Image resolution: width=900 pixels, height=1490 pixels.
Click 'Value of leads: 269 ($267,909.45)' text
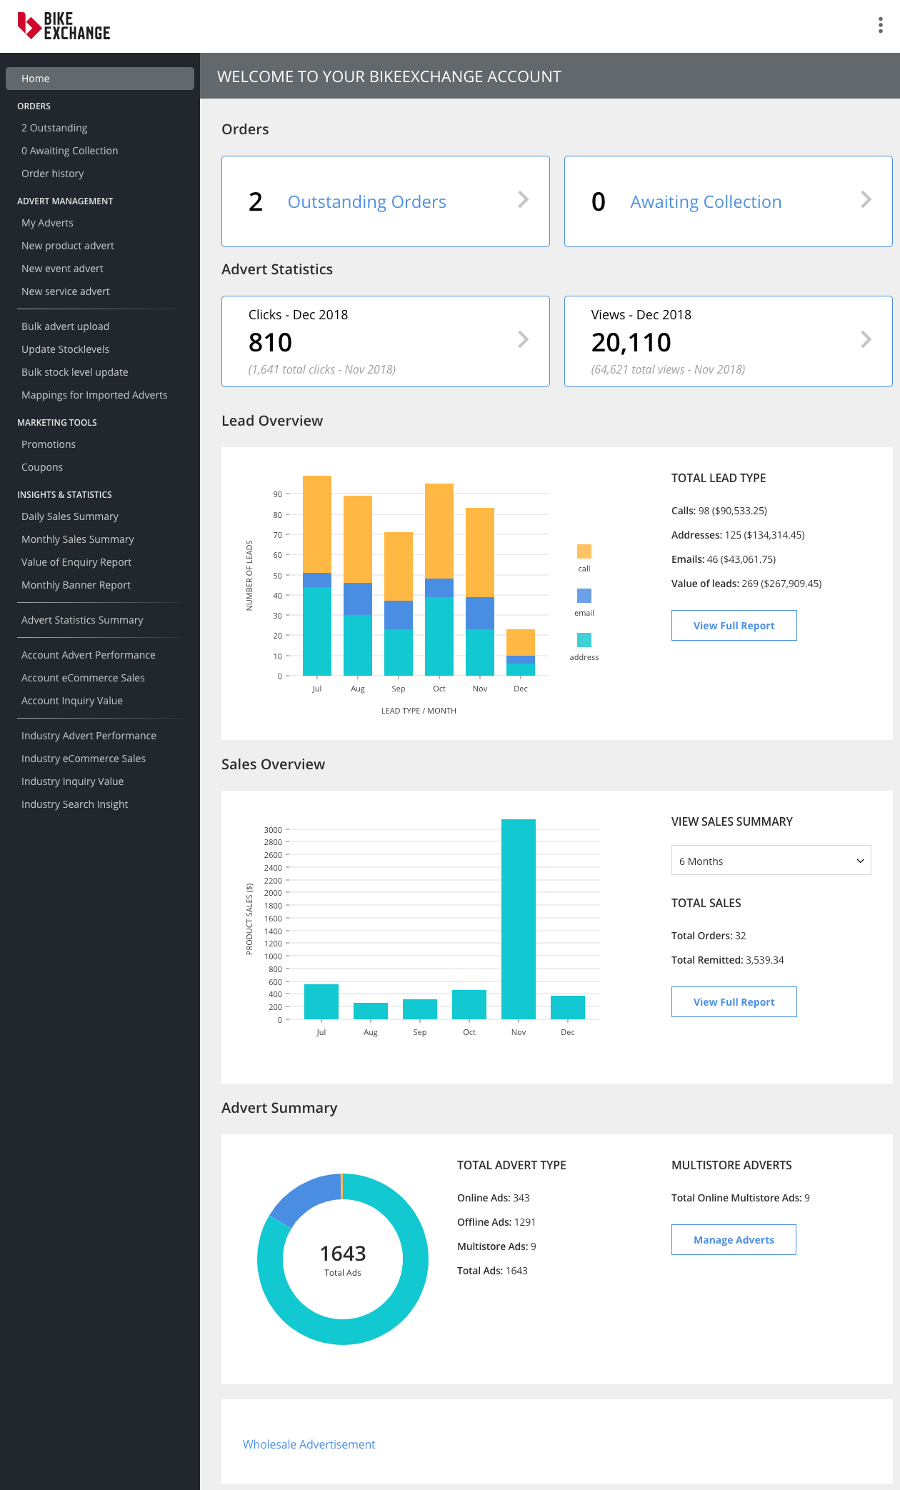click(x=746, y=584)
